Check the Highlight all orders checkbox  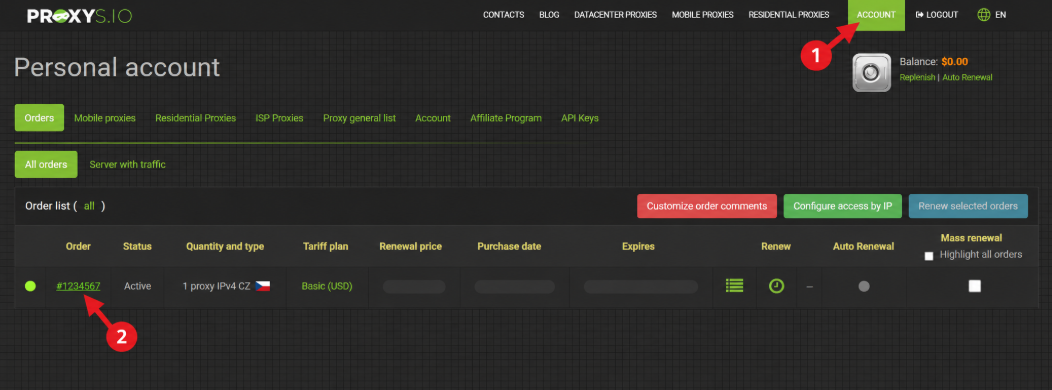tap(929, 256)
